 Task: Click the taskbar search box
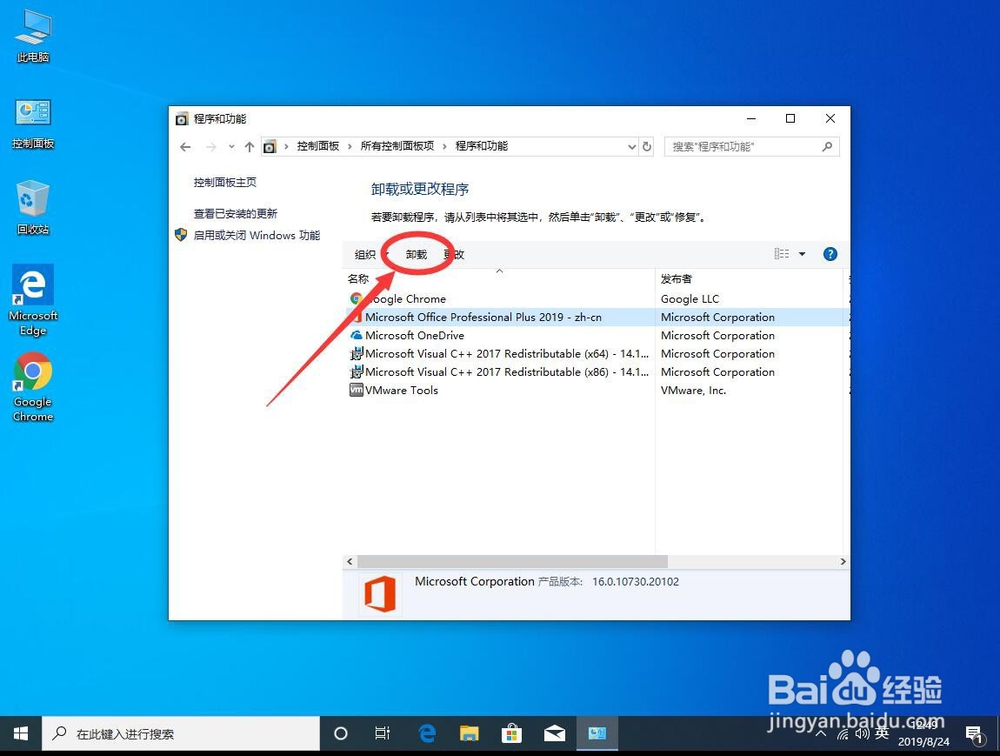coord(180,734)
